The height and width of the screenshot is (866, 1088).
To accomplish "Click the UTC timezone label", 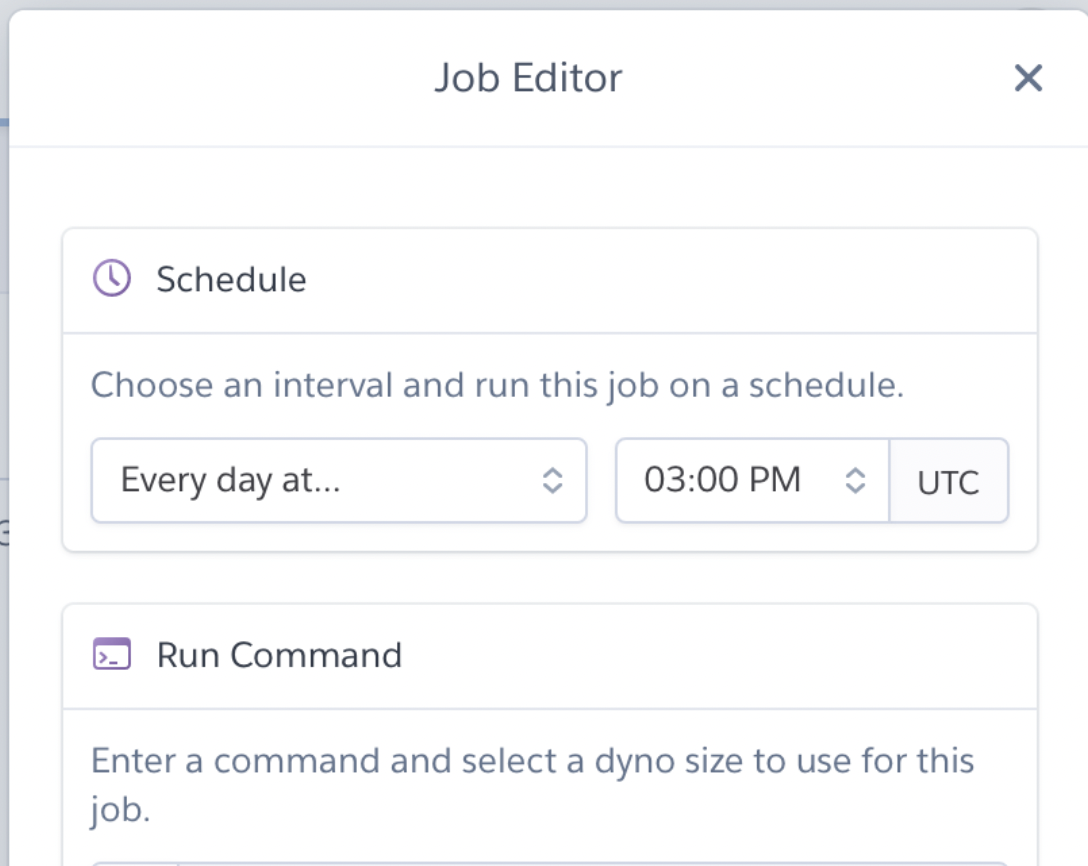I will [948, 482].
